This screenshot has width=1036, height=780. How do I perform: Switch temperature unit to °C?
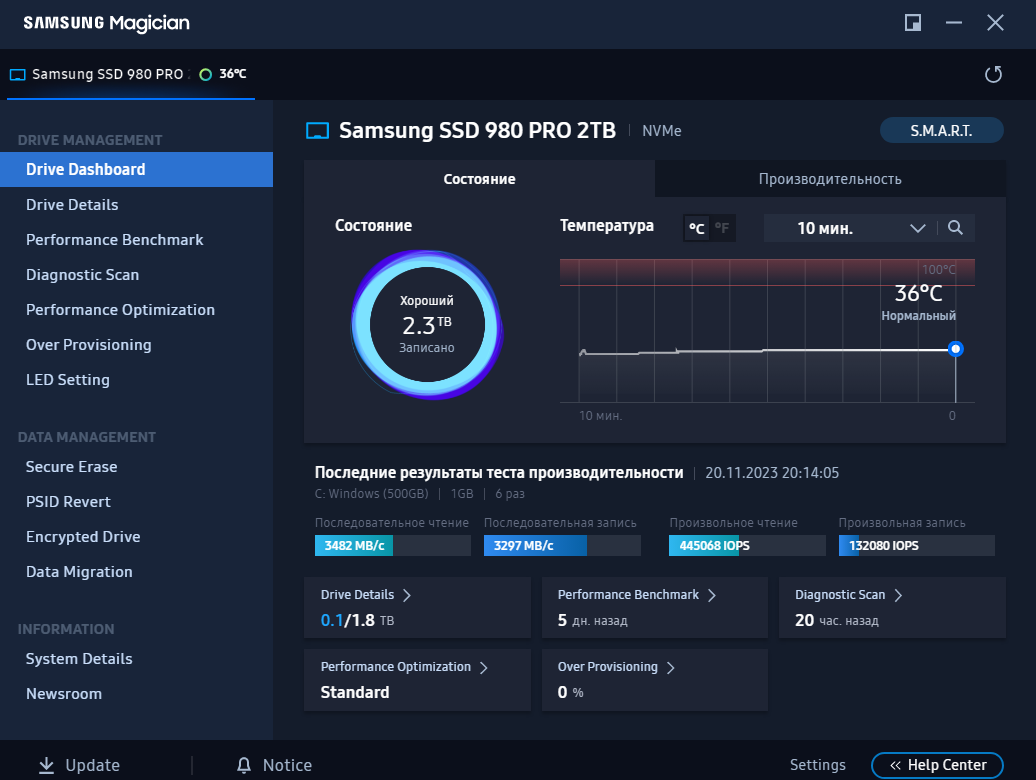pyautogui.click(x=696, y=229)
